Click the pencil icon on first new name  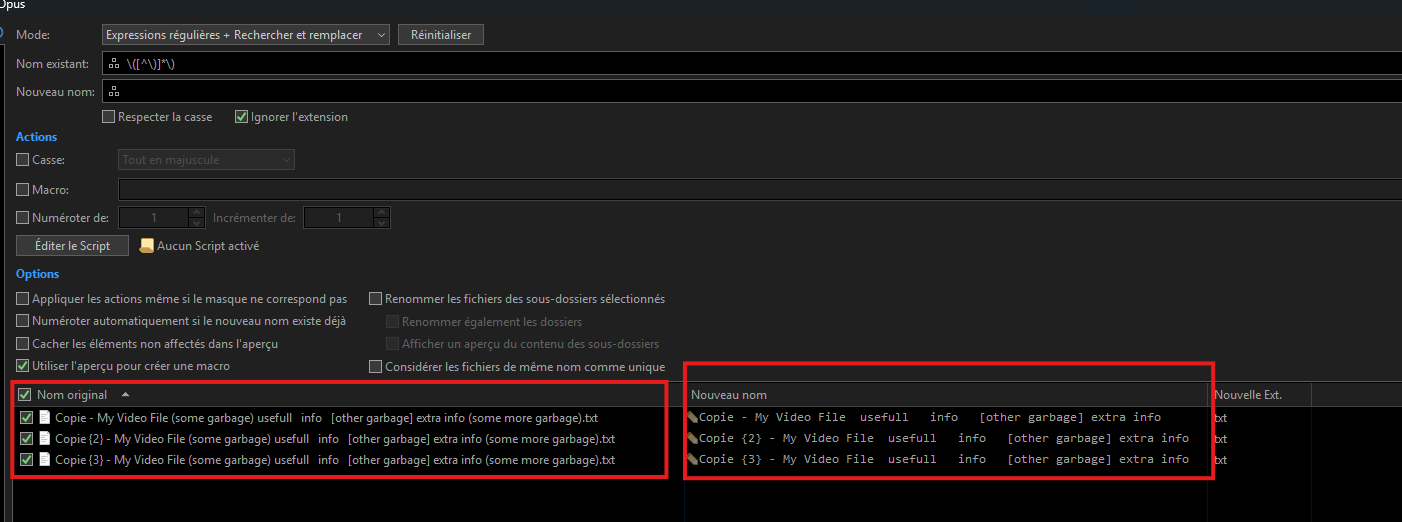point(692,418)
